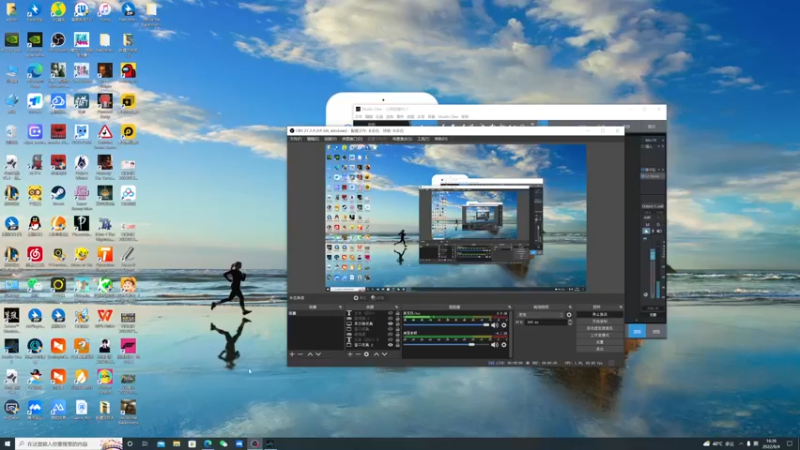Click the taskbar search box
The height and width of the screenshot is (450, 800).
coord(69,444)
